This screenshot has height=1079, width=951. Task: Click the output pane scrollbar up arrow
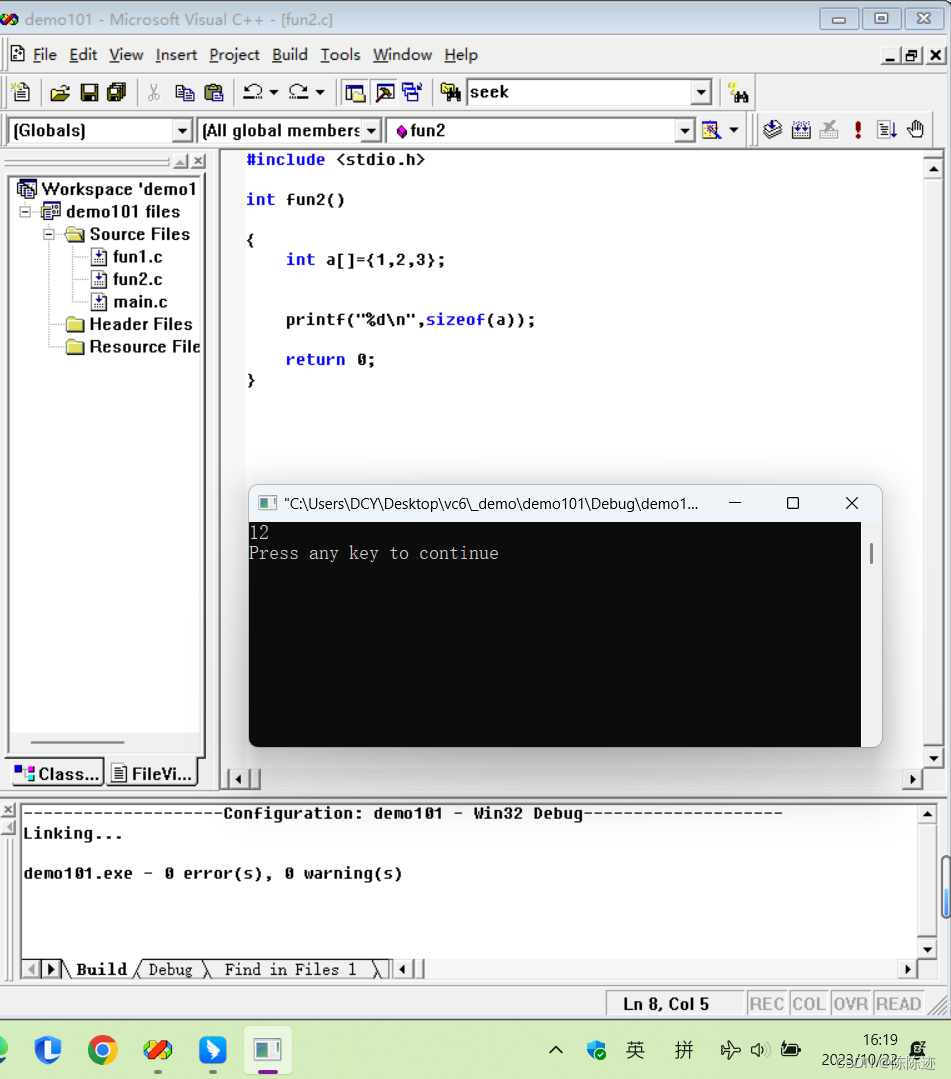click(928, 814)
